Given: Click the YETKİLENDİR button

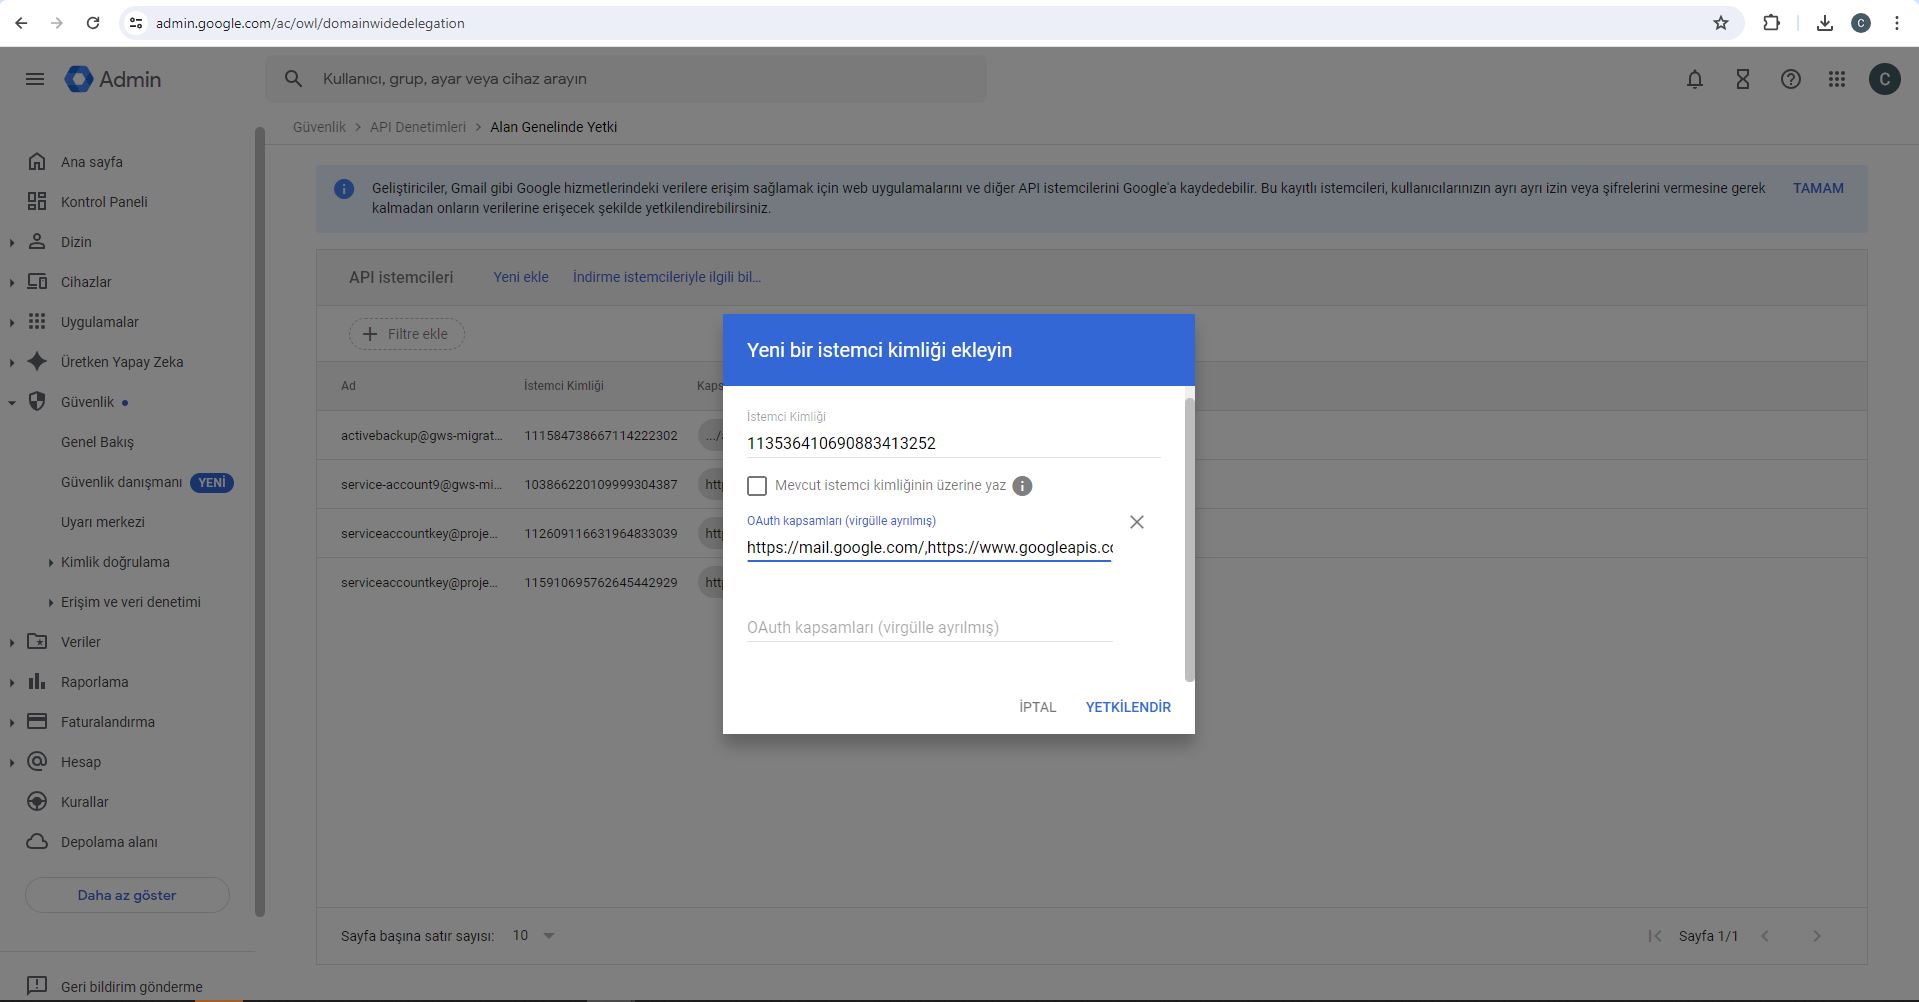Looking at the screenshot, I should pos(1127,707).
